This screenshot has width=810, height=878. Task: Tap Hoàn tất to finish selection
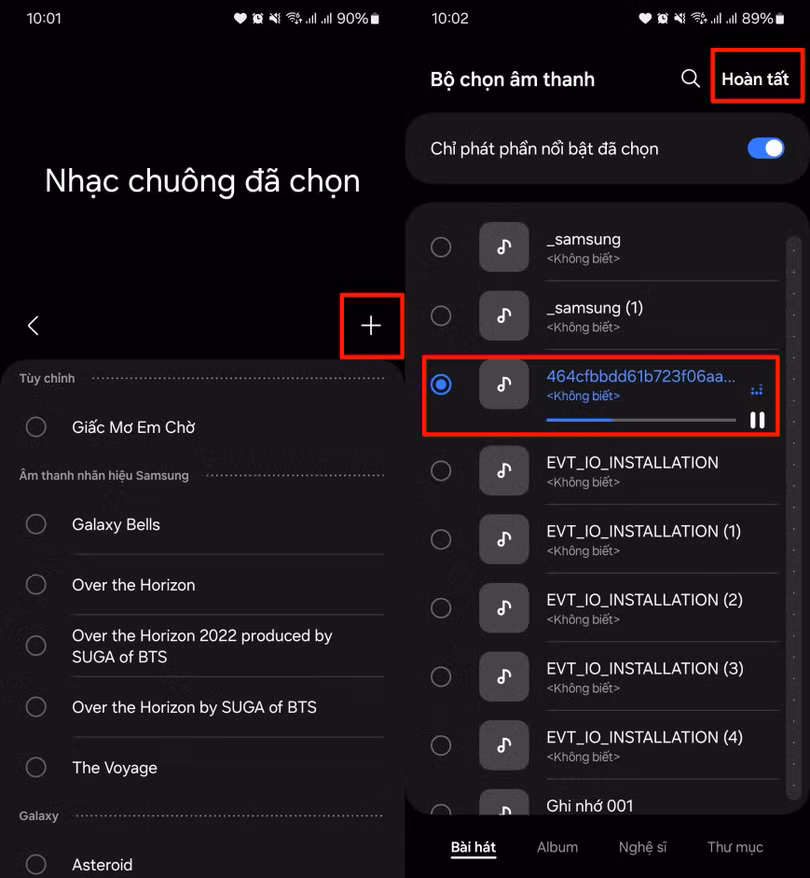755,79
